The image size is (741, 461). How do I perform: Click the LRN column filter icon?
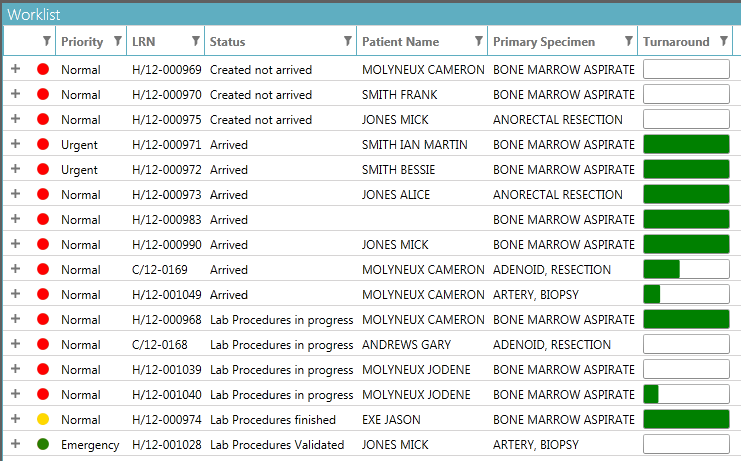(x=195, y=41)
